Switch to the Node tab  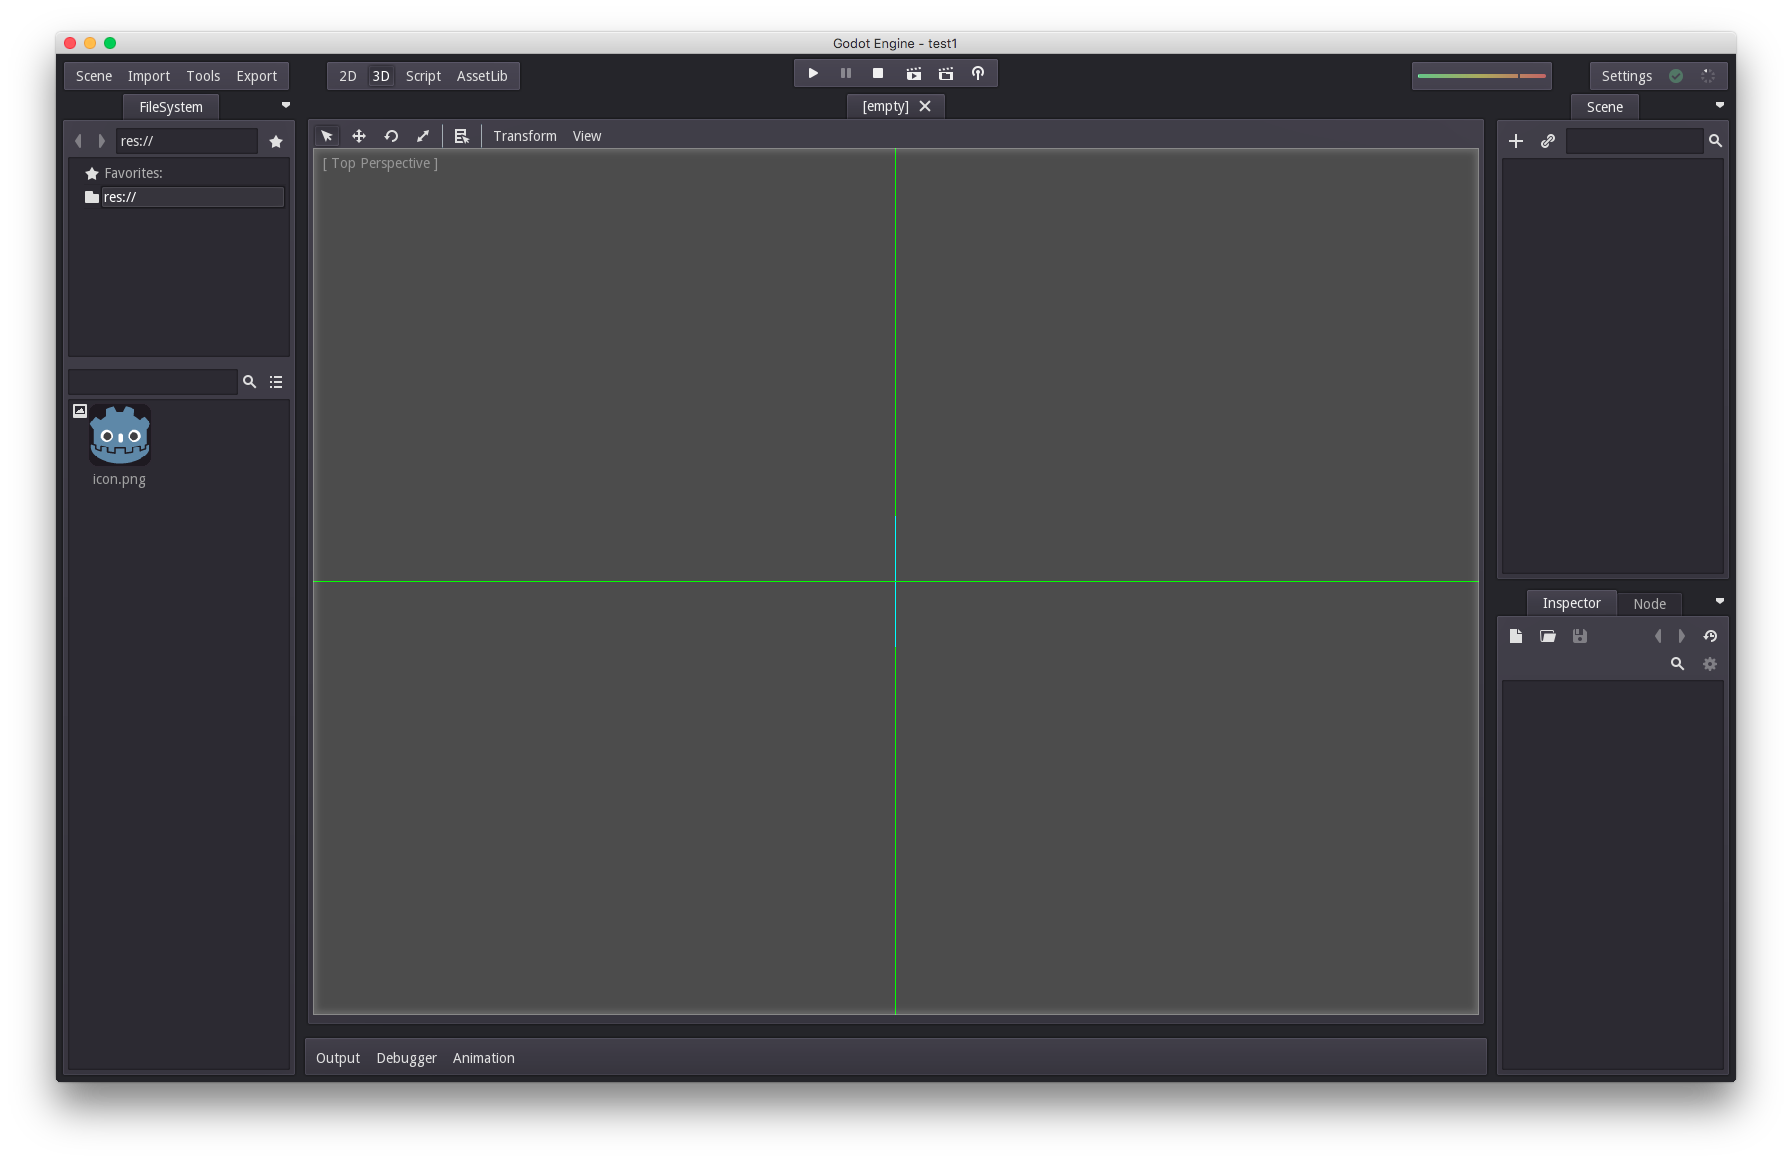[1650, 604]
